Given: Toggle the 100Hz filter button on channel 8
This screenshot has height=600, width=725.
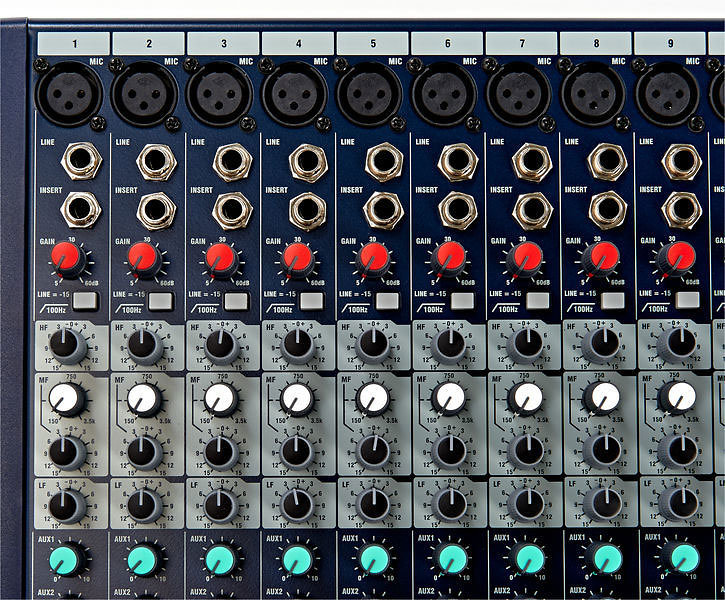Looking at the screenshot, I should [613, 300].
